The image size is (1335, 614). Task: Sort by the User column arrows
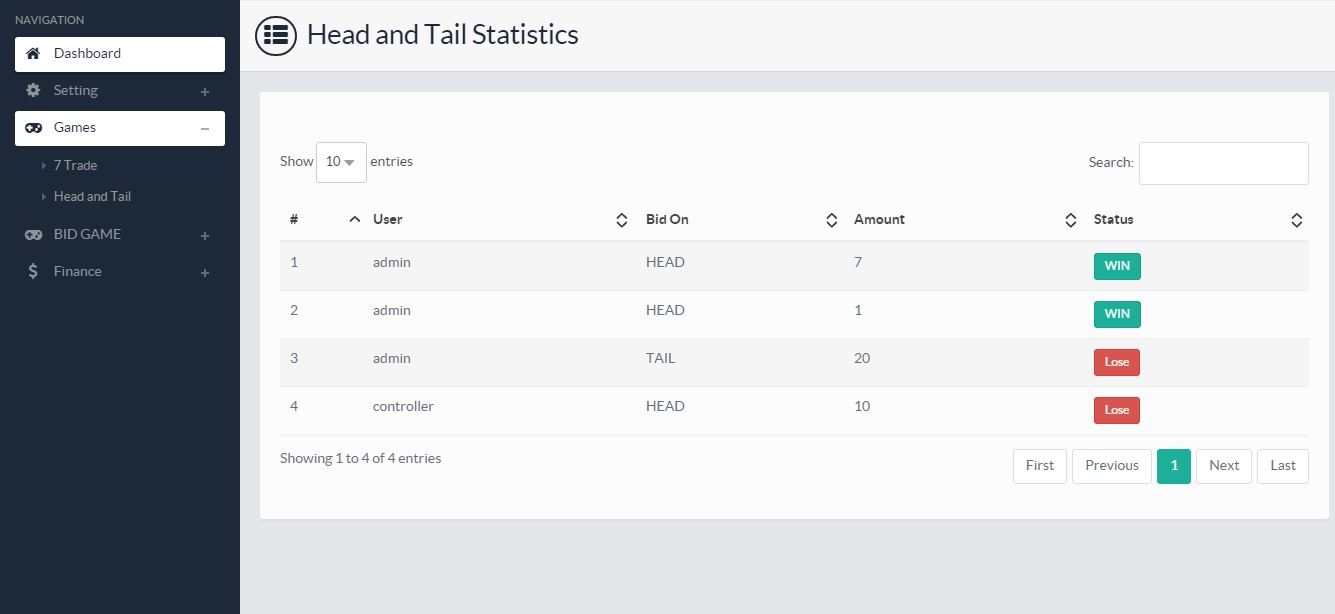tap(621, 220)
